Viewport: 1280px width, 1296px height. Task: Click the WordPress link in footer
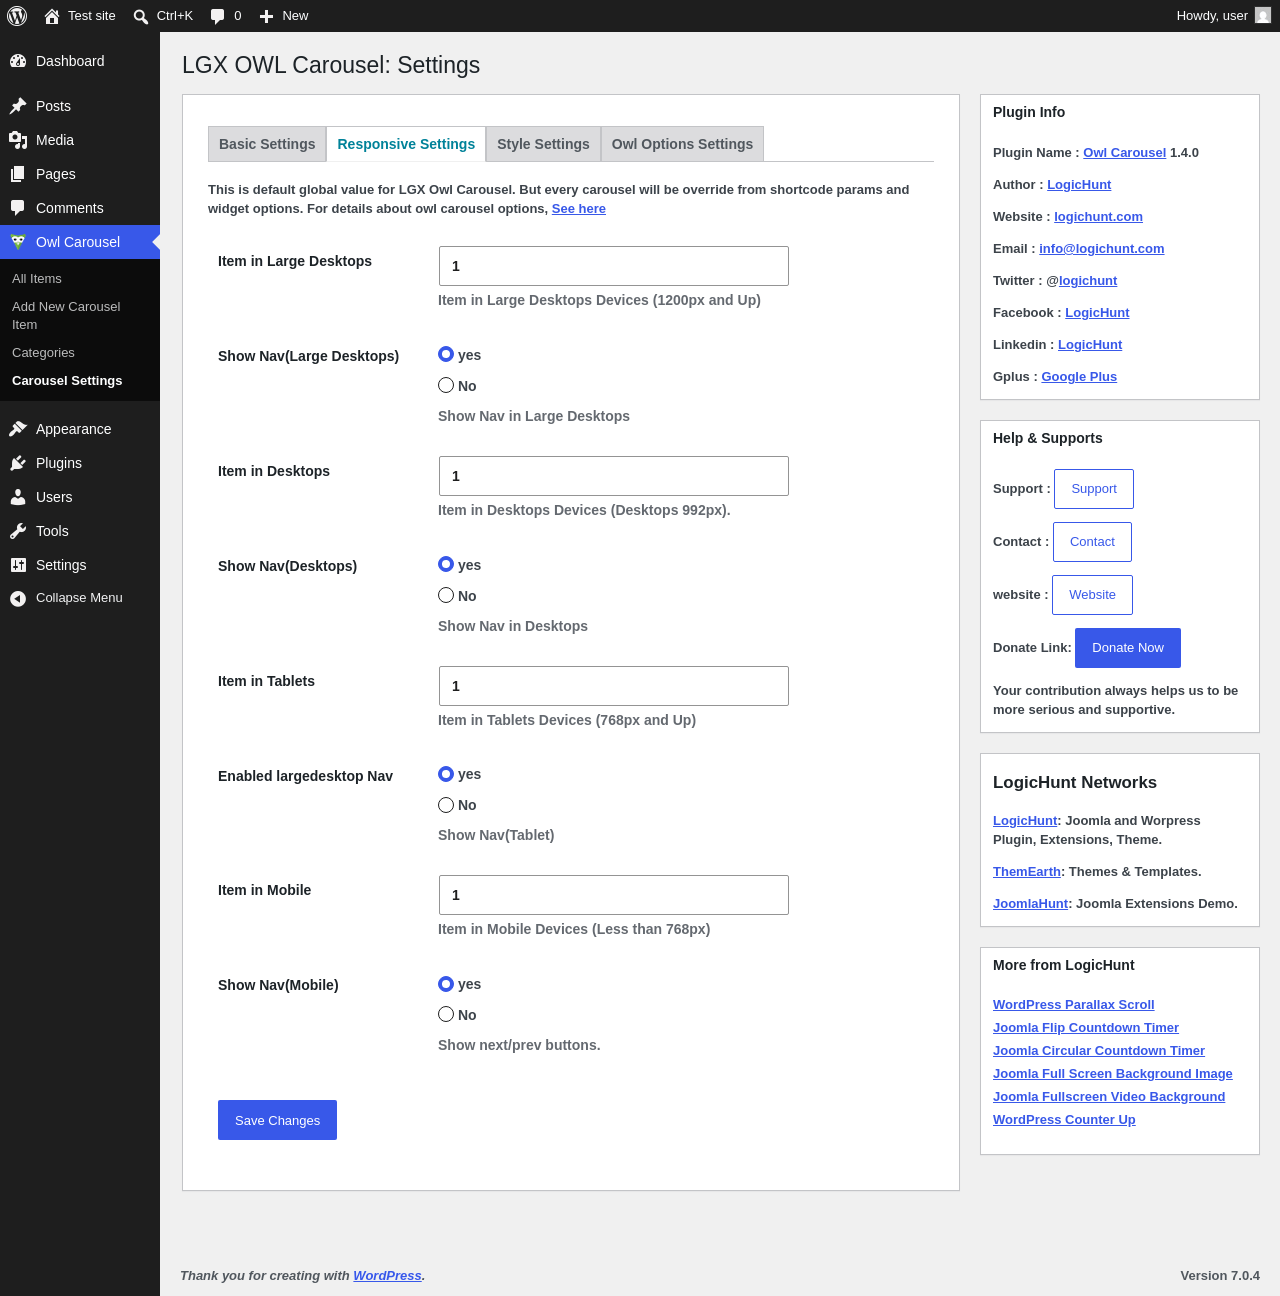coord(387,1276)
